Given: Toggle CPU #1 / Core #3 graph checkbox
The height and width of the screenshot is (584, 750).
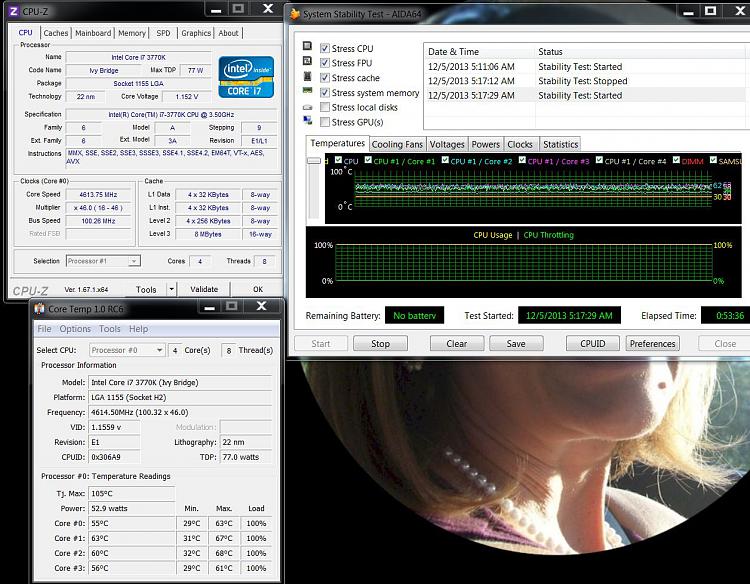Looking at the screenshot, I should click(522, 160).
